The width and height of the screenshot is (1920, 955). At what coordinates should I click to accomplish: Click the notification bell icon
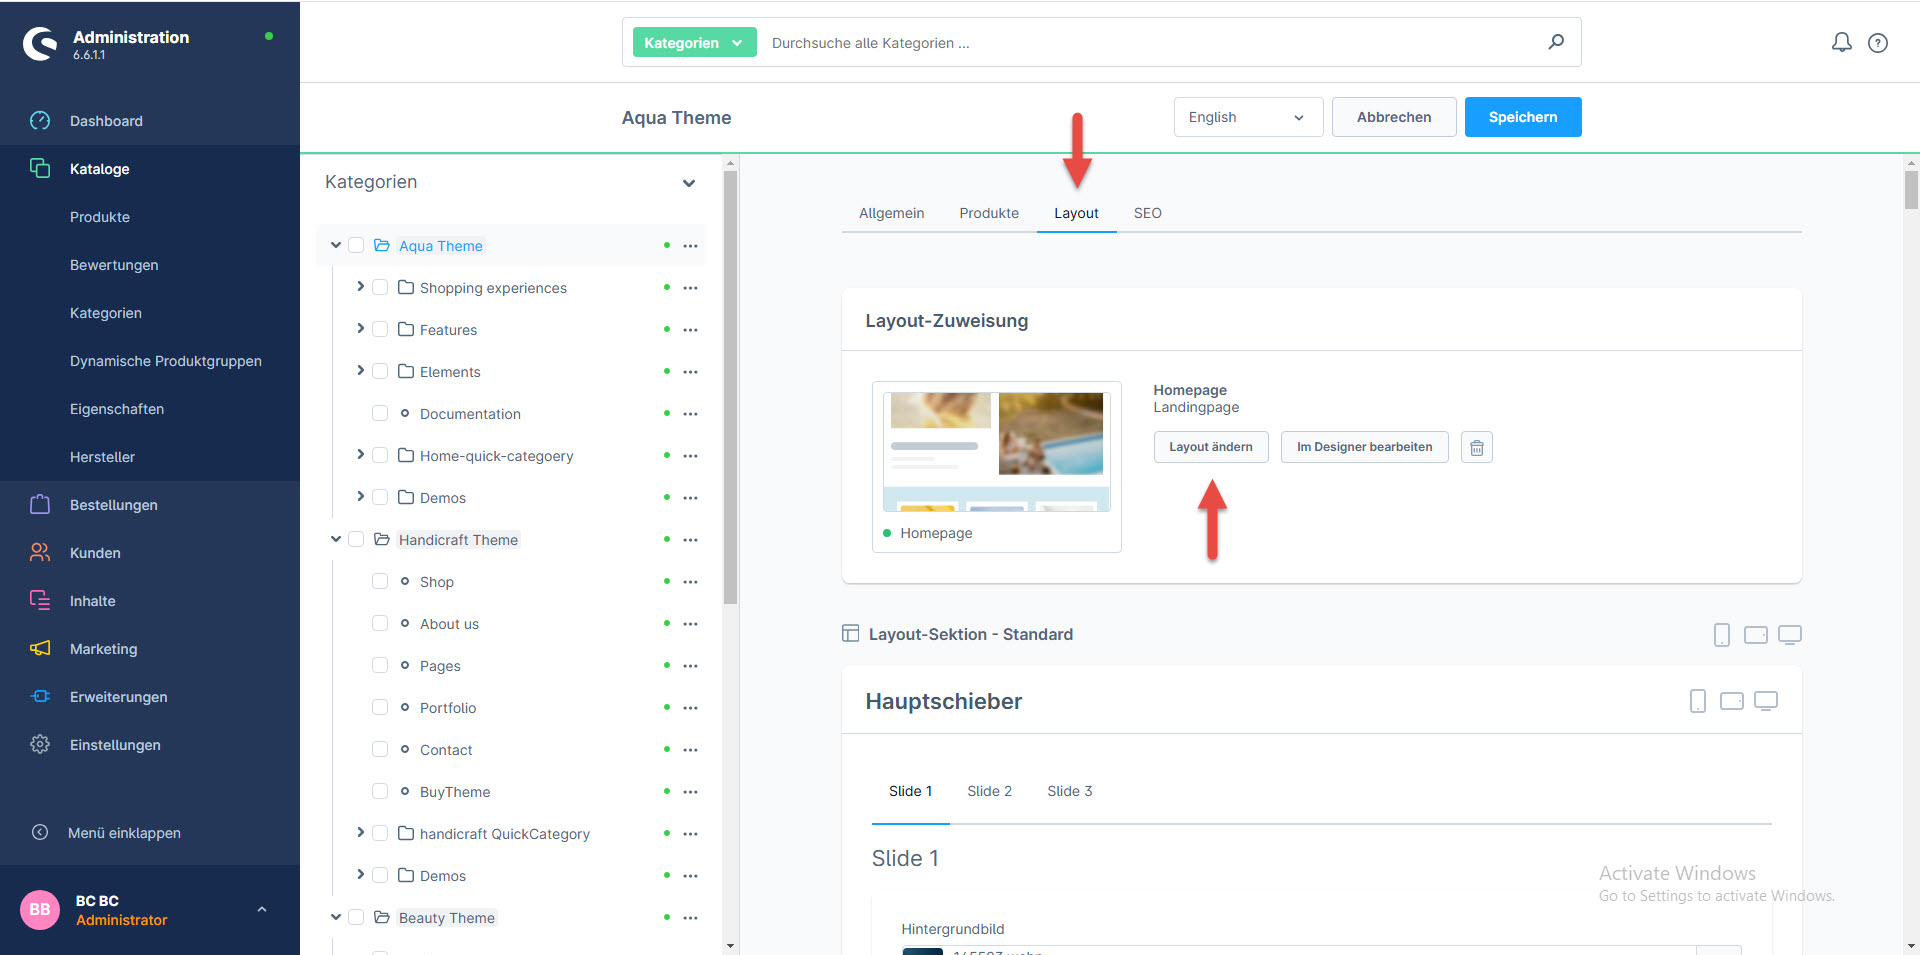tap(1841, 42)
